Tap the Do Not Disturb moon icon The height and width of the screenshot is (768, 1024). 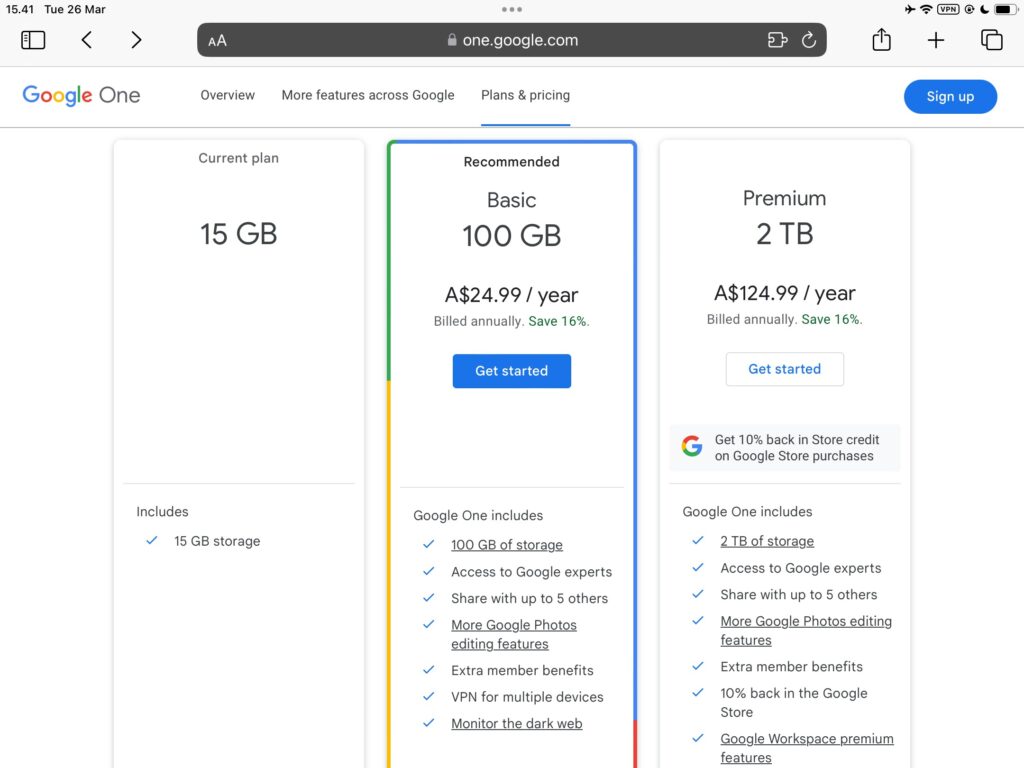point(984,9)
